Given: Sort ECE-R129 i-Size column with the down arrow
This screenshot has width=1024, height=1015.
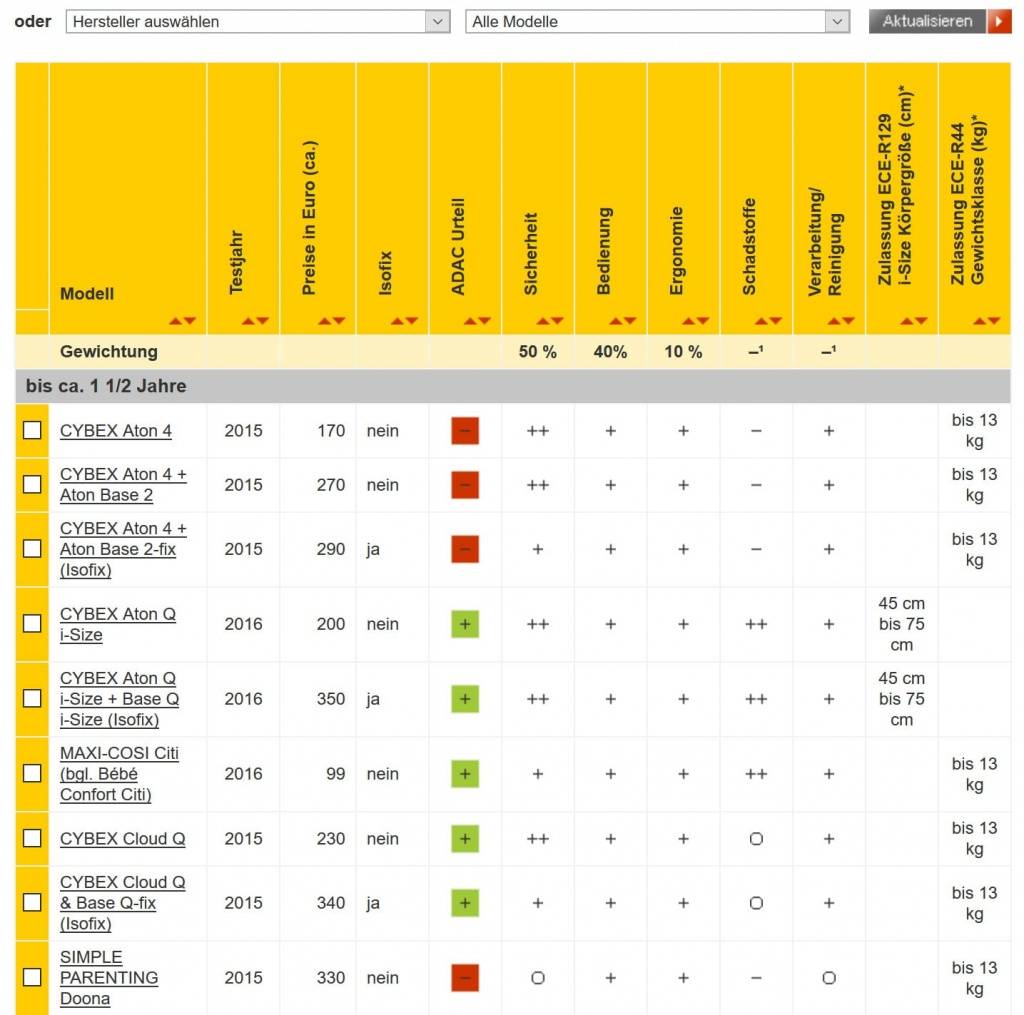Looking at the screenshot, I should pos(921,321).
